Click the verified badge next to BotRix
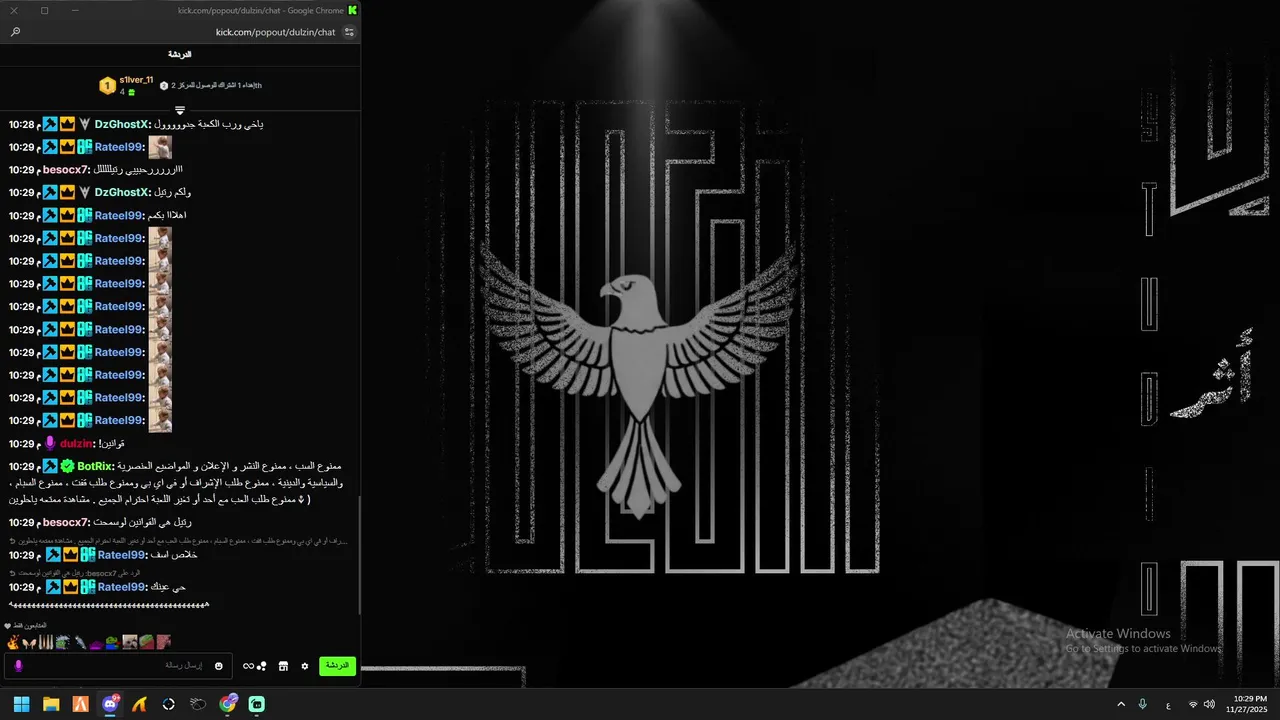The image size is (1280, 720). click(67, 466)
